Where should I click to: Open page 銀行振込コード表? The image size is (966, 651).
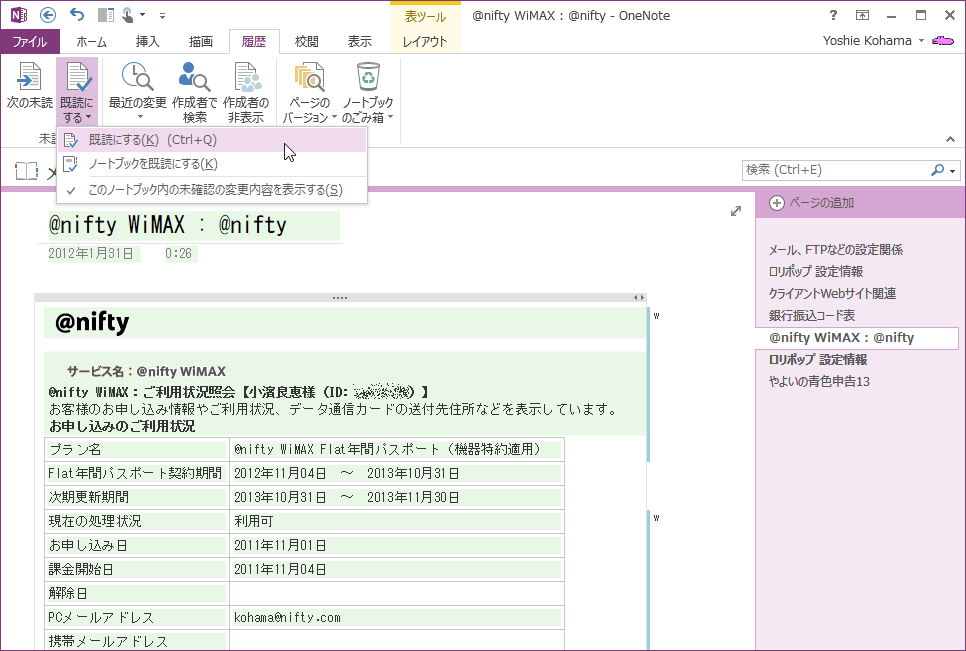[x=811, y=316]
